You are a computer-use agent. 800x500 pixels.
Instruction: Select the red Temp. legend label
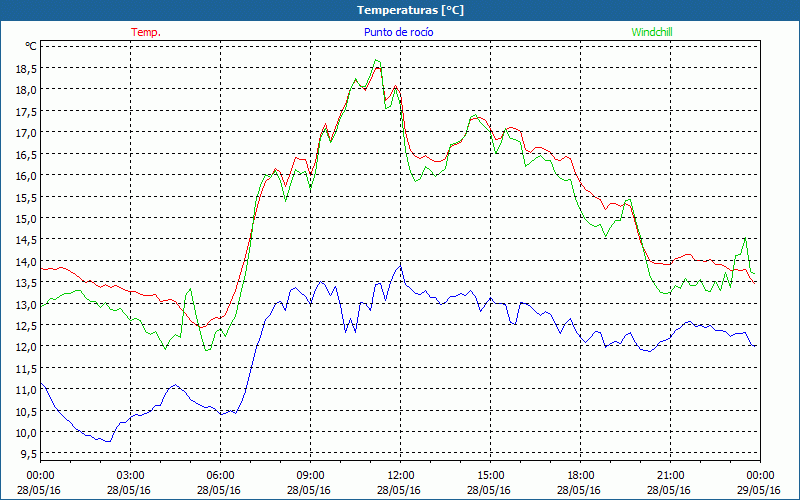coord(146,32)
